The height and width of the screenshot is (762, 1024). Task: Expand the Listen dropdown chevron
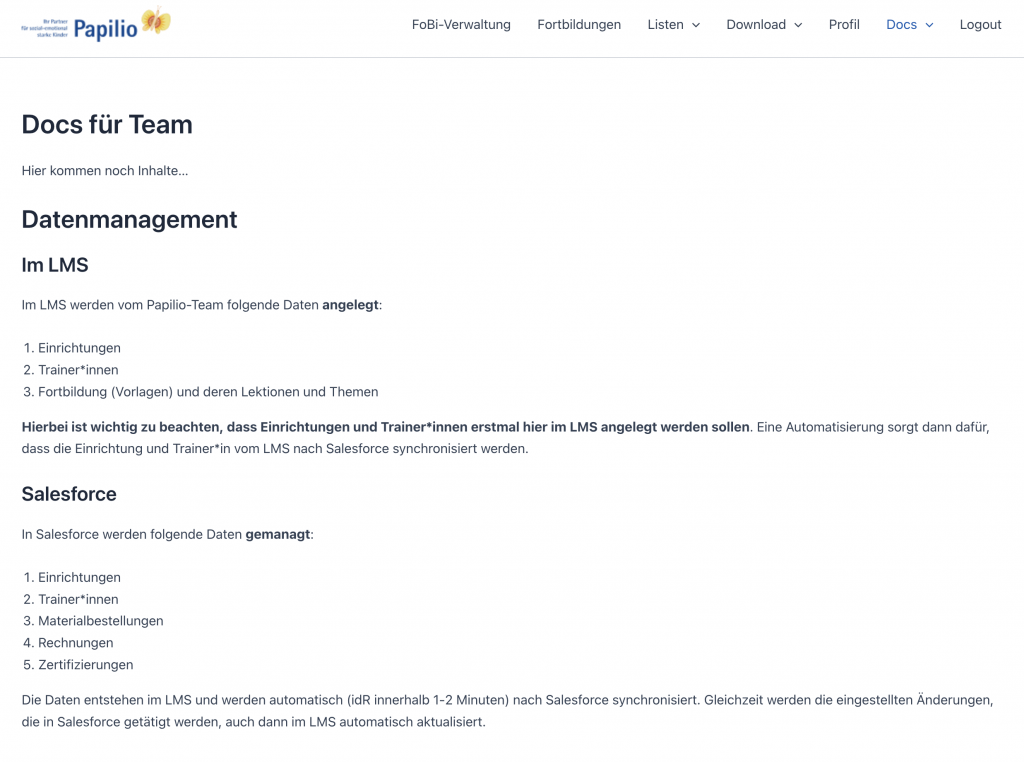(x=696, y=25)
